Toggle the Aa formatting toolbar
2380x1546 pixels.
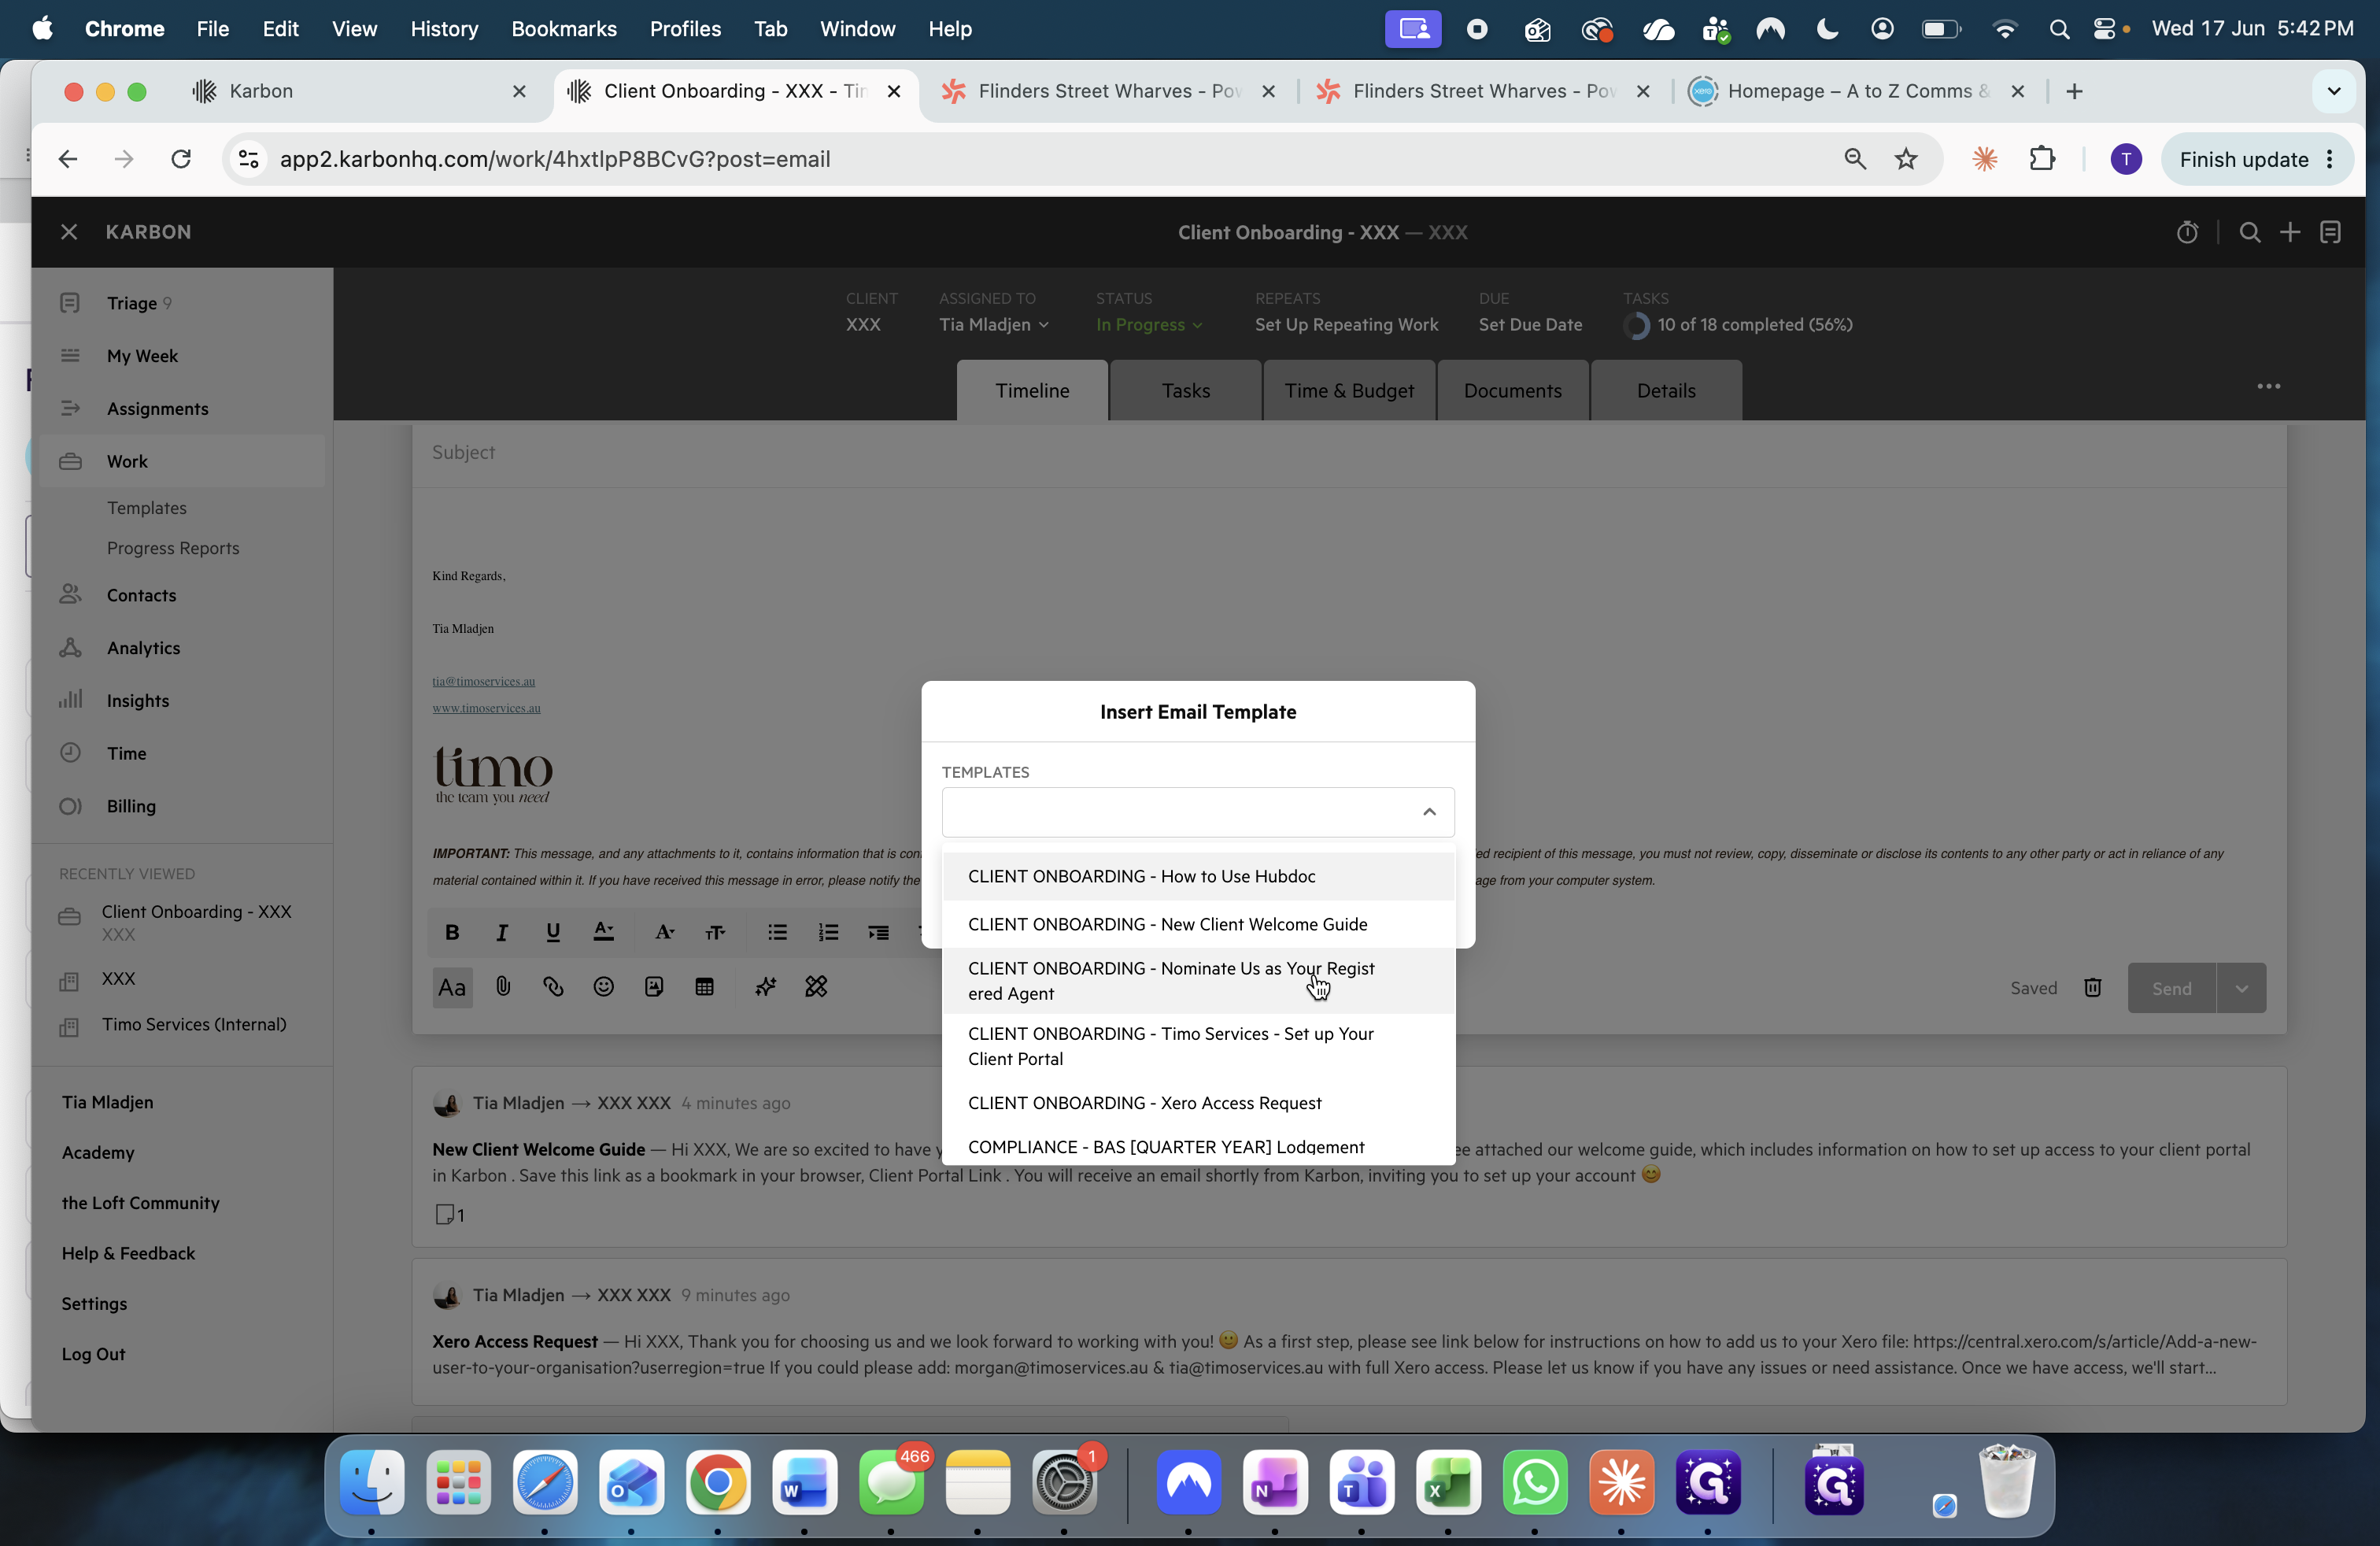point(452,988)
